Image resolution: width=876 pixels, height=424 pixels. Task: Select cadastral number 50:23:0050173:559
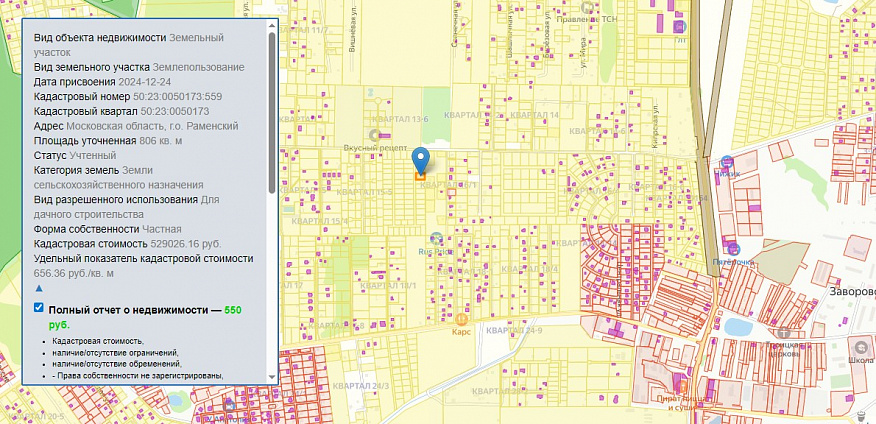(x=179, y=97)
